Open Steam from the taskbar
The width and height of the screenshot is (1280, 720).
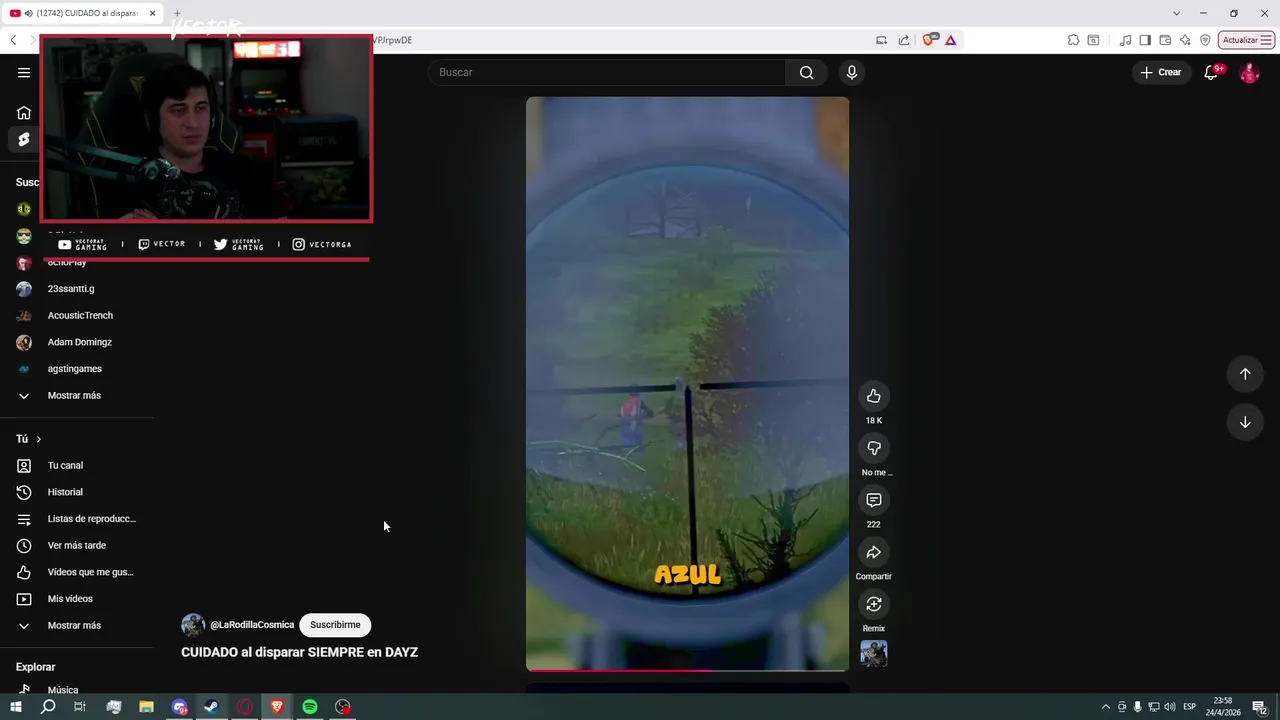click(211, 707)
